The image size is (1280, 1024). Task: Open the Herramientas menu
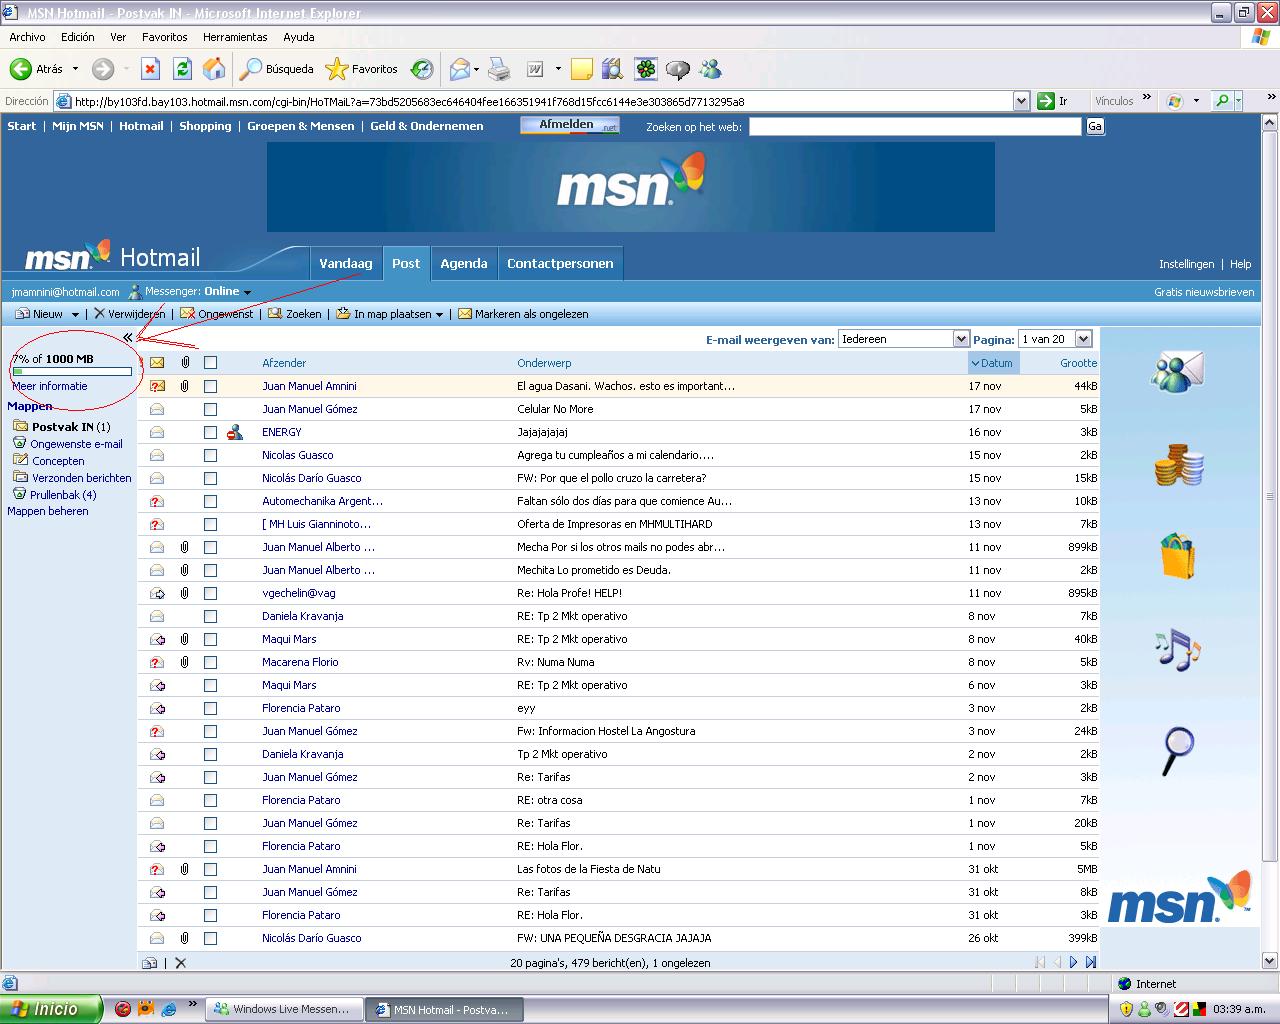pos(235,37)
